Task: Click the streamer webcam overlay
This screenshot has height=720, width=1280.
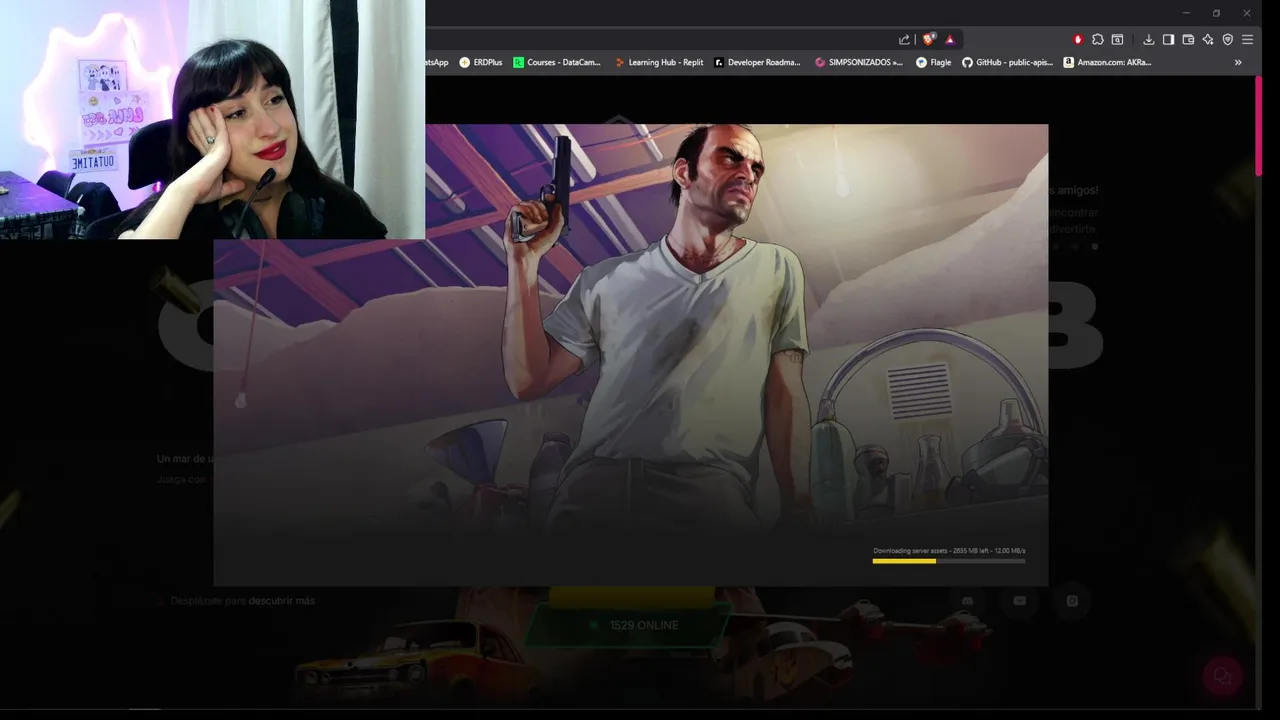Action: click(212, 119)
